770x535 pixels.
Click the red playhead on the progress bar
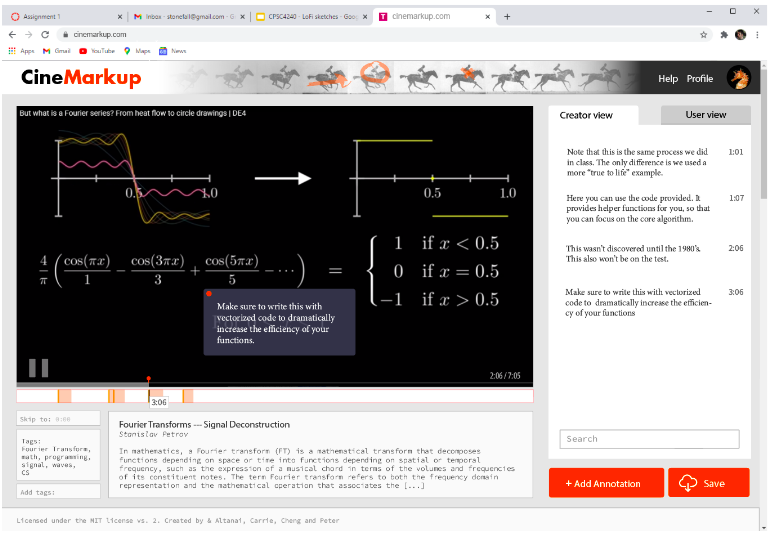coord(148,379)
